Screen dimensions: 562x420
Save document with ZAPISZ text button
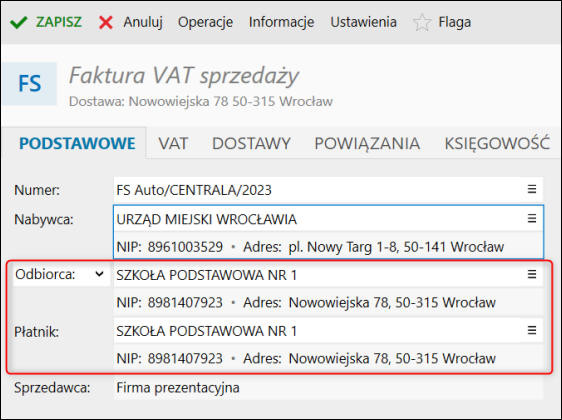(59, 22)
